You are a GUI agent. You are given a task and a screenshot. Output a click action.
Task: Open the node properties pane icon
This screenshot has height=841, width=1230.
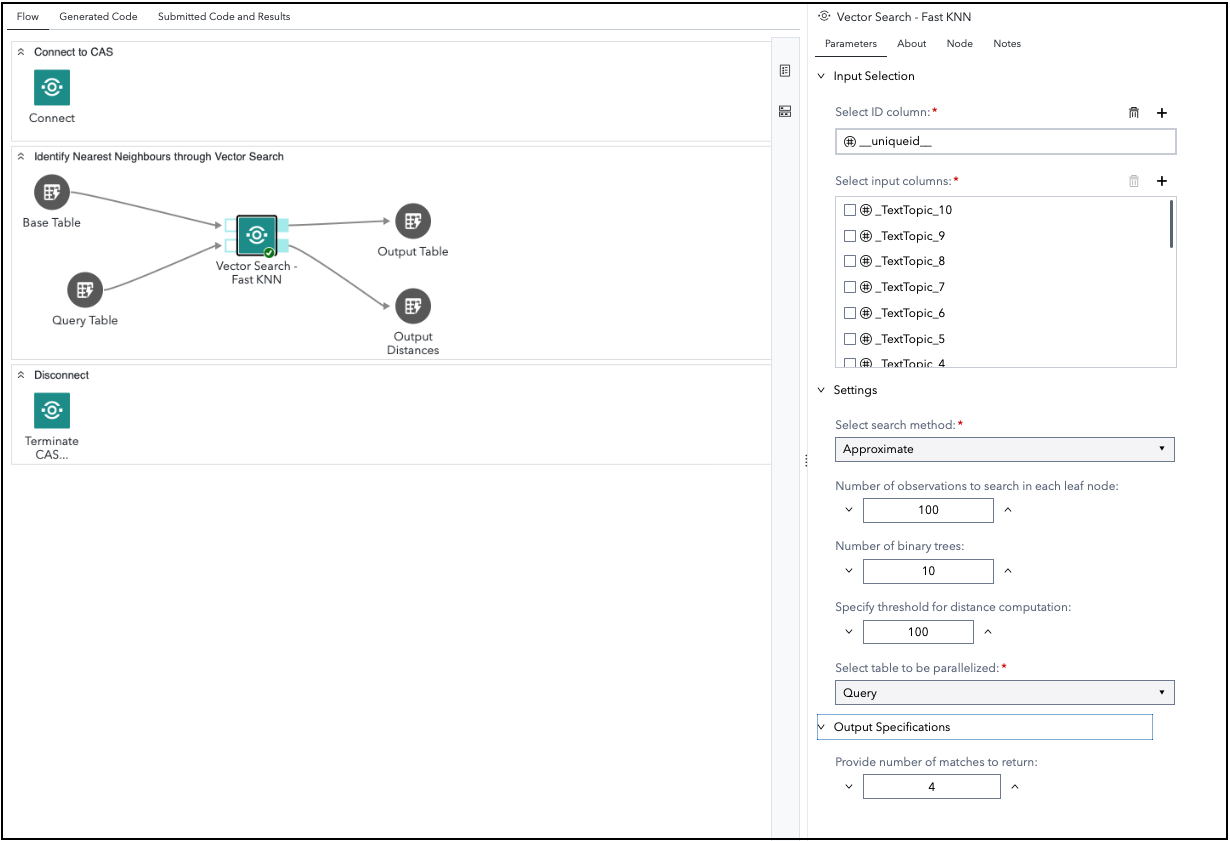coord(785,71)
